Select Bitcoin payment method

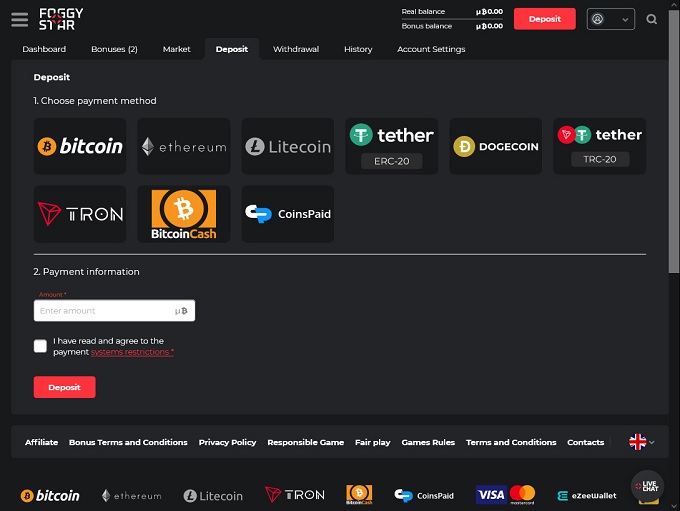80,146
